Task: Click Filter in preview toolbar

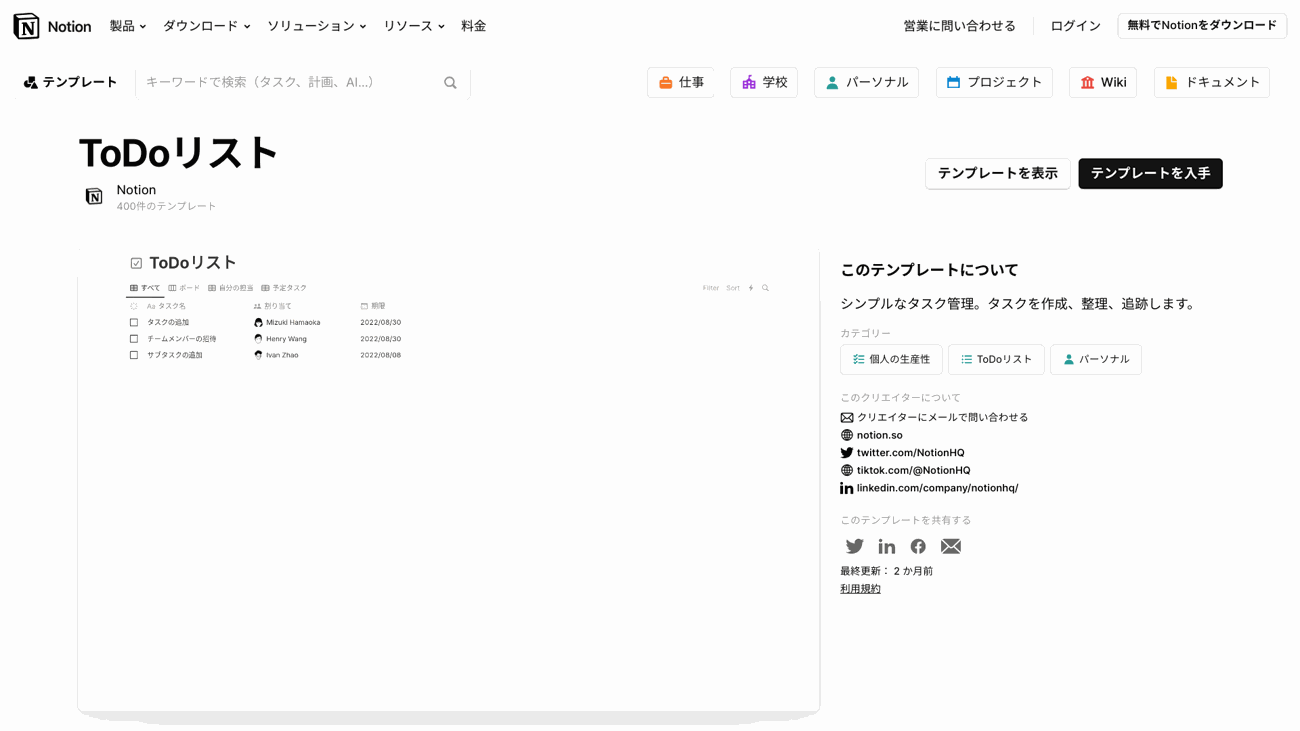Action: tap(711, 288)
